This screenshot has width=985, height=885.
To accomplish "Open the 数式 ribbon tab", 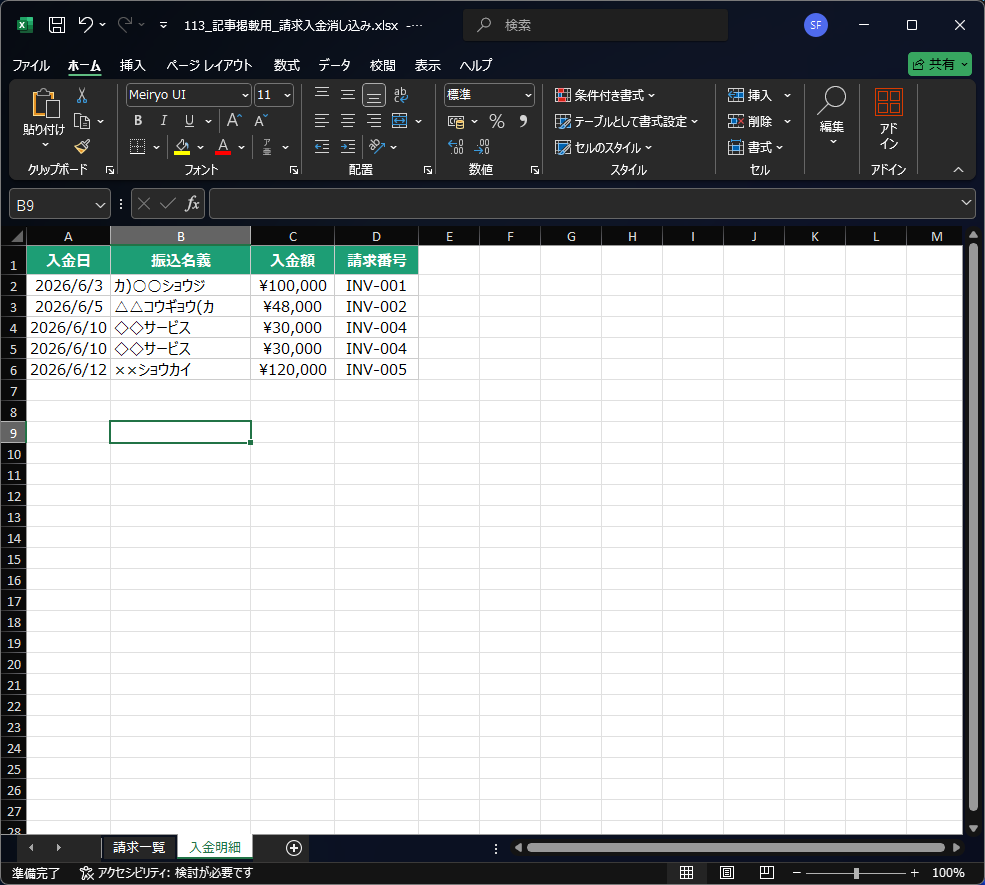I will (286, 65).
